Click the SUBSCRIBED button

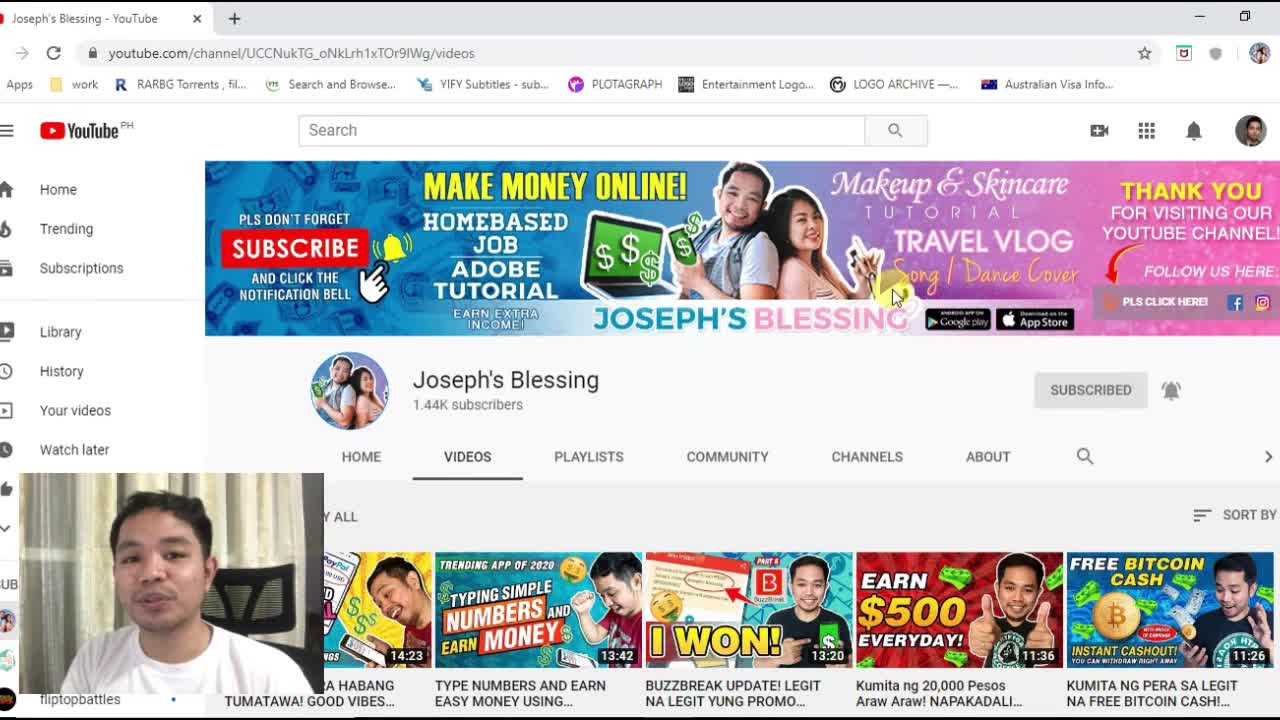point(1090,390)
